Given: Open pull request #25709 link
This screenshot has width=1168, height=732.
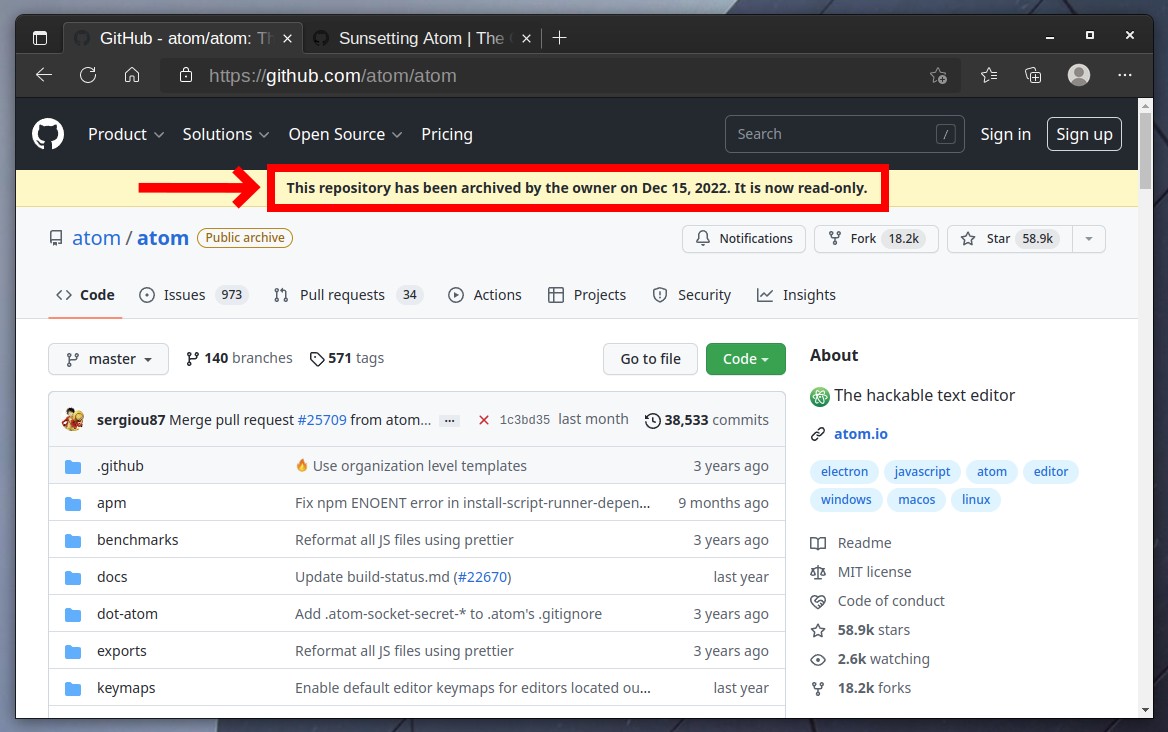Looking at the screenshot, I should click(322, 420).
